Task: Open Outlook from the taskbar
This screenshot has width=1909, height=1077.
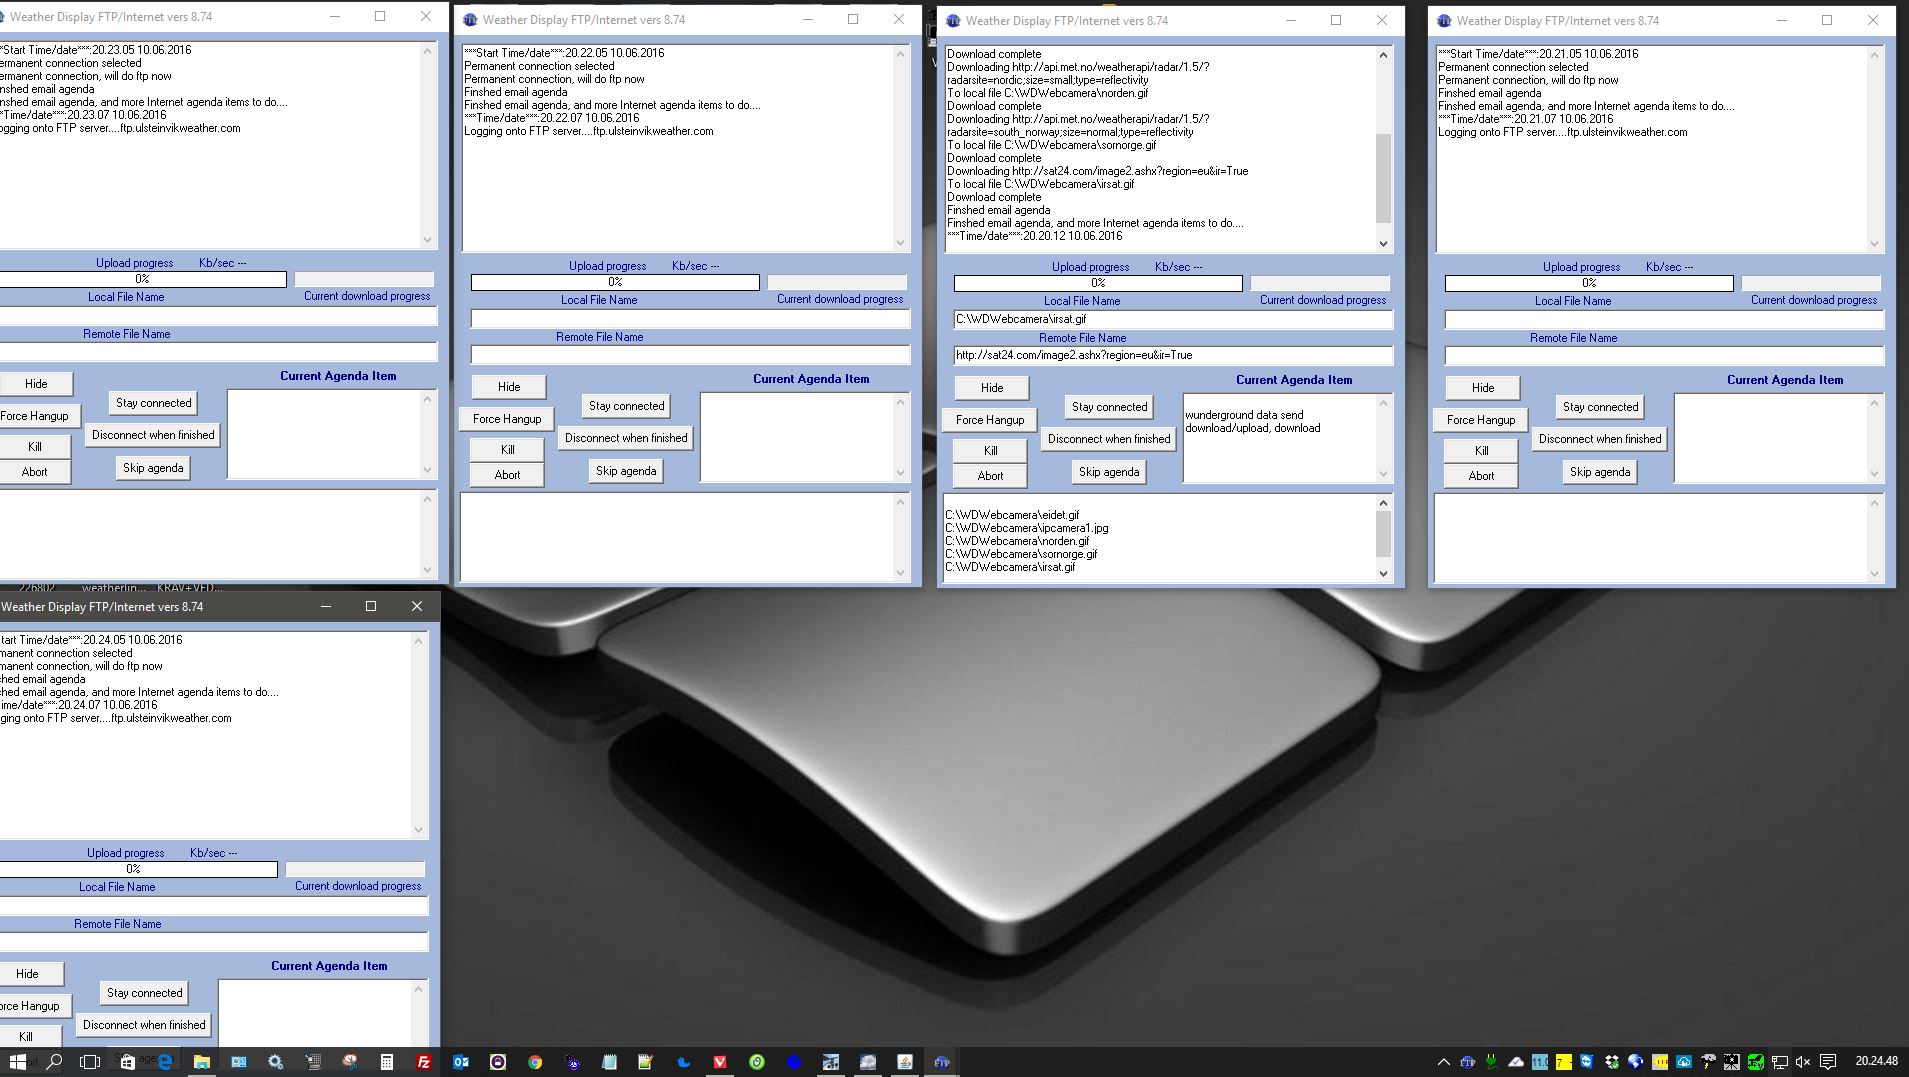Action: (460, 1062)
